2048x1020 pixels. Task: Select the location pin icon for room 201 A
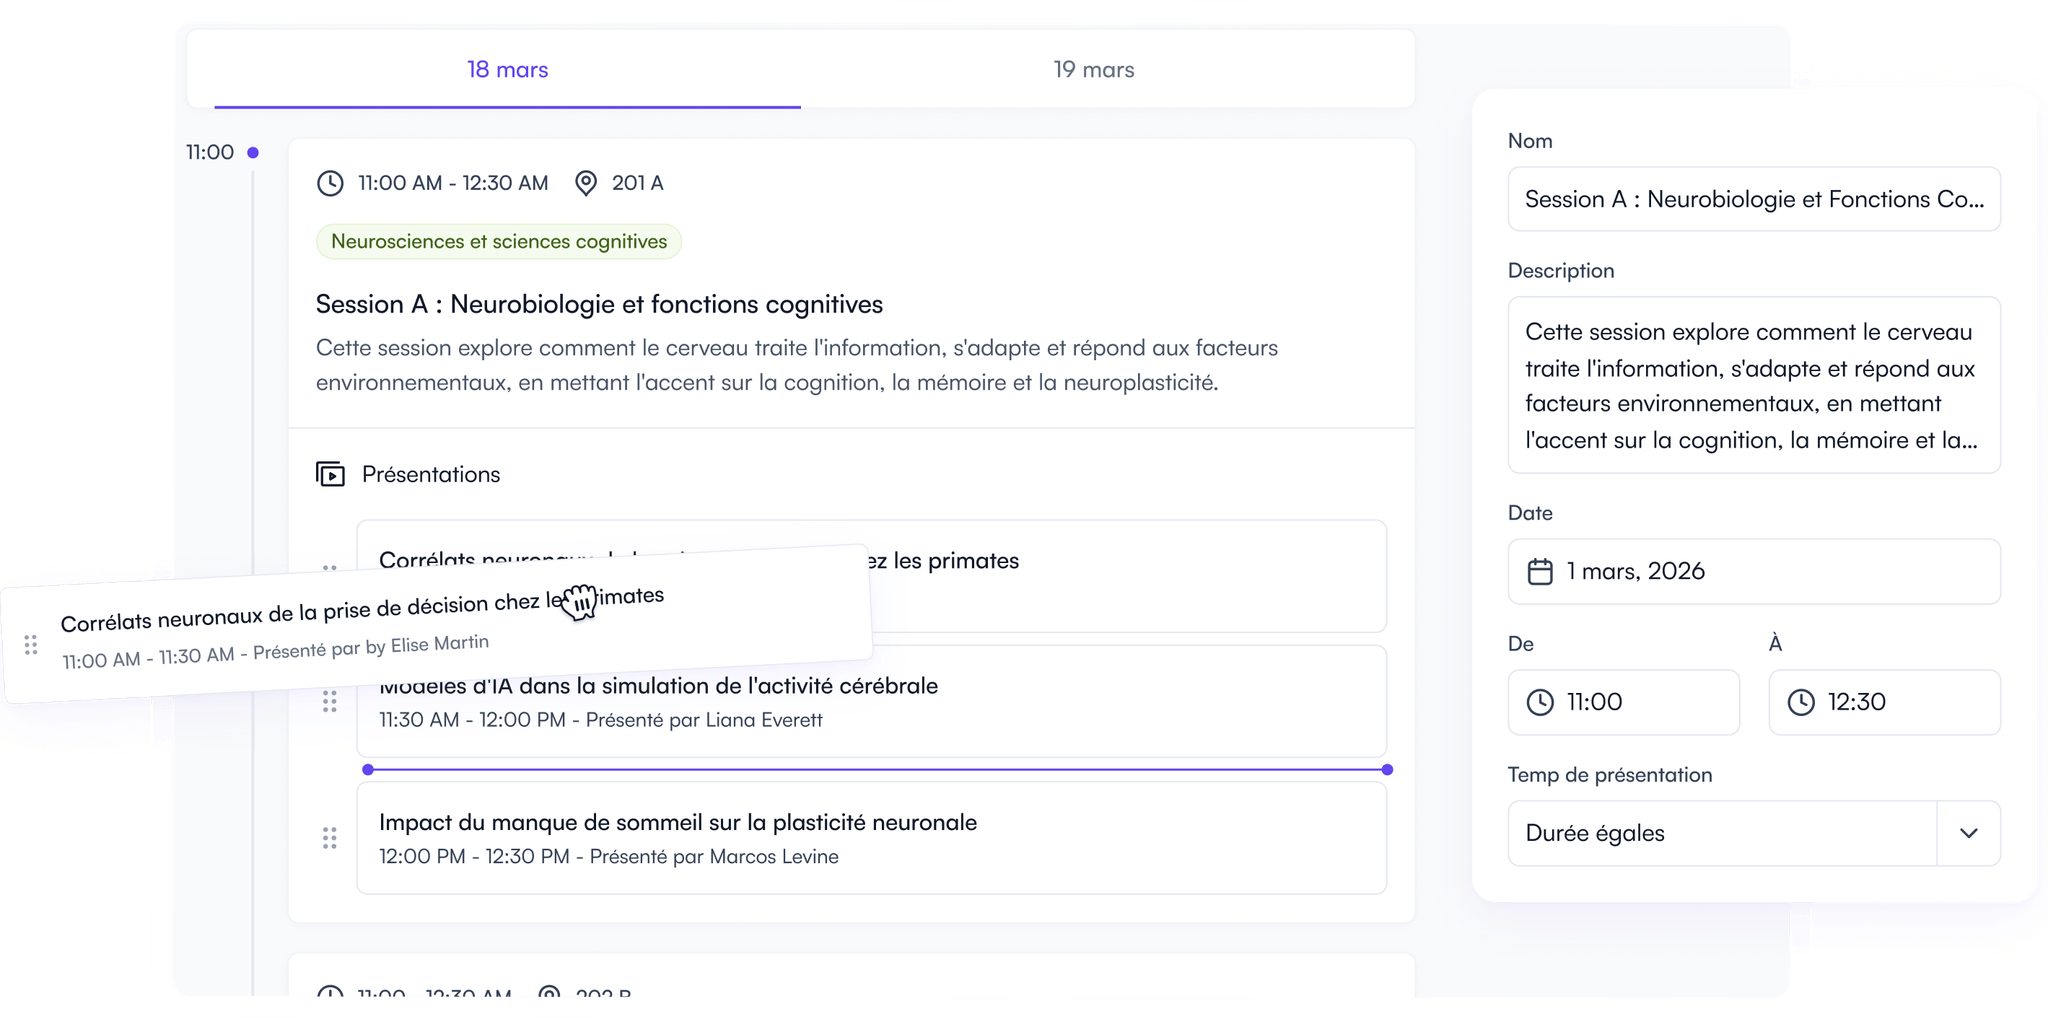tap(587, 183)
